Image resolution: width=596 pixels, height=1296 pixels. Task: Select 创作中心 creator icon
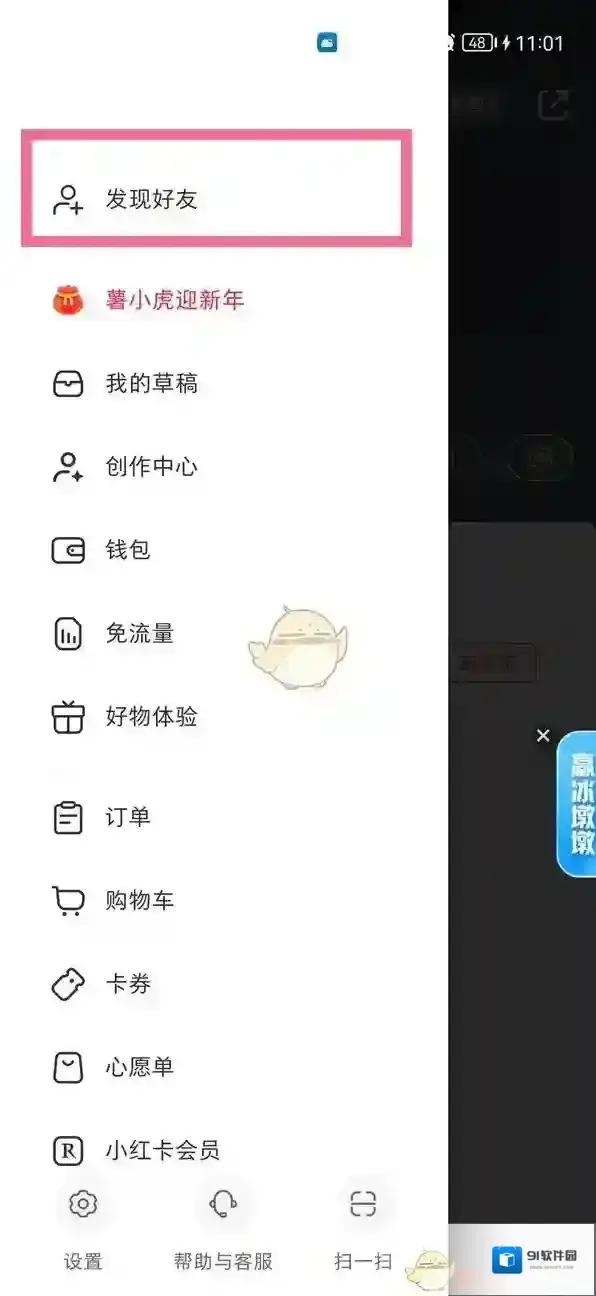68,467
